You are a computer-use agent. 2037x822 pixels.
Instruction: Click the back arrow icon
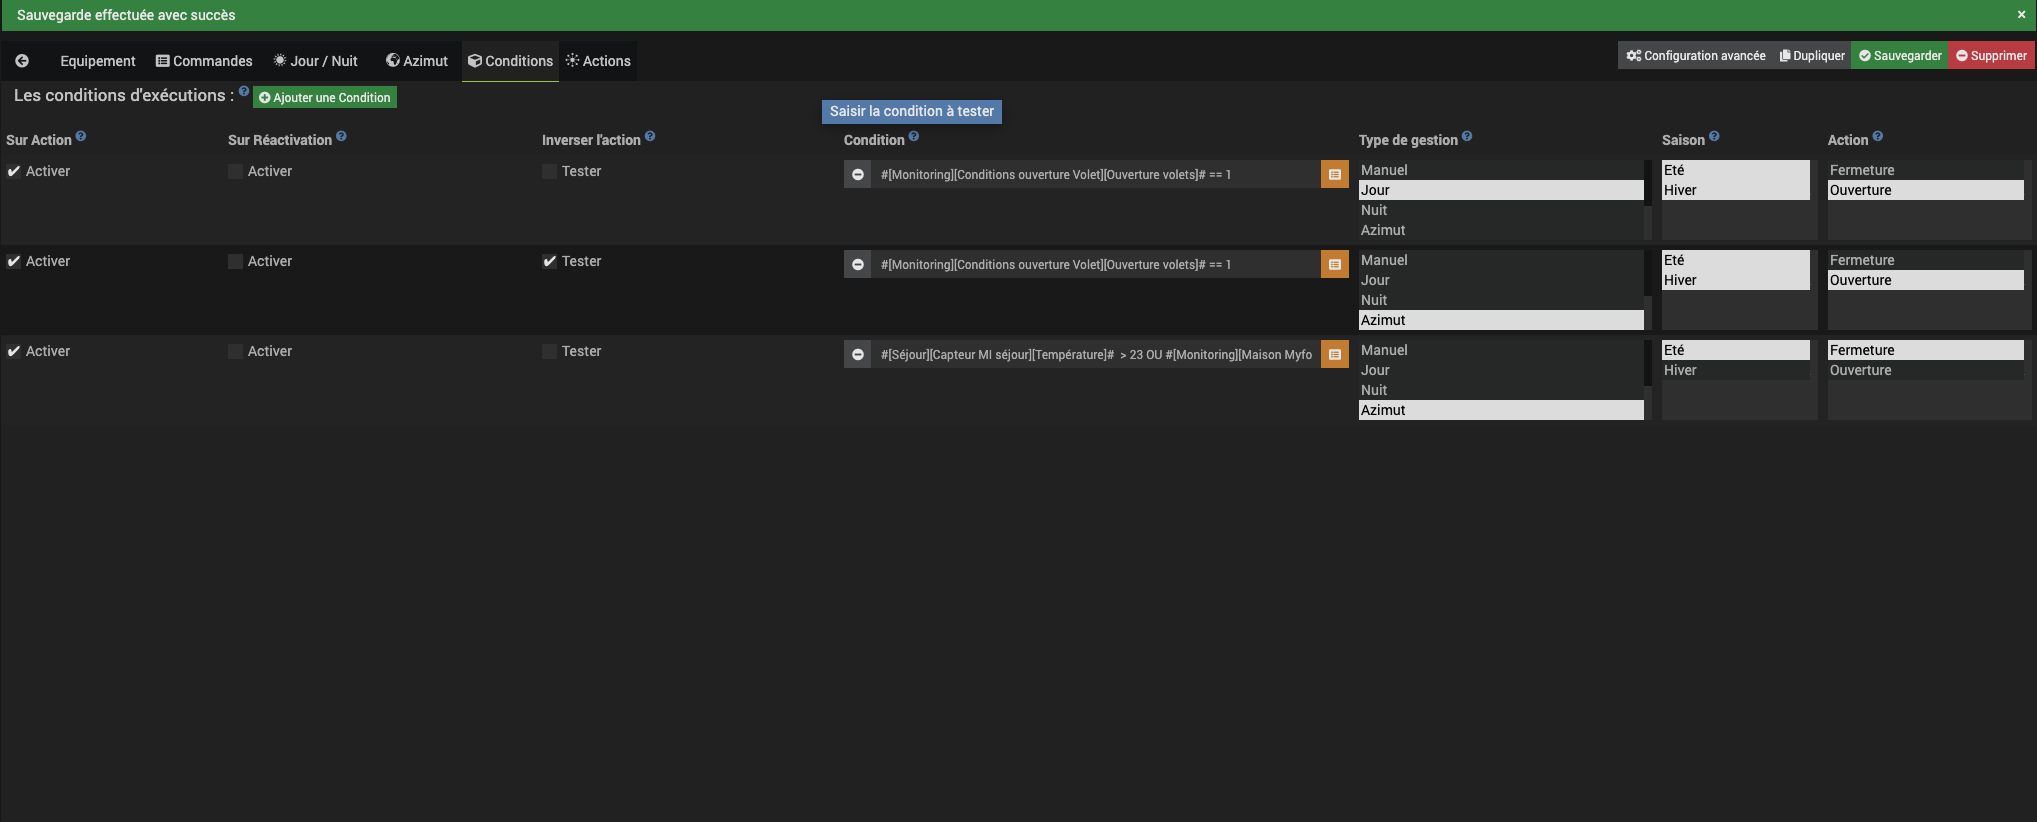tap(22, 61)
